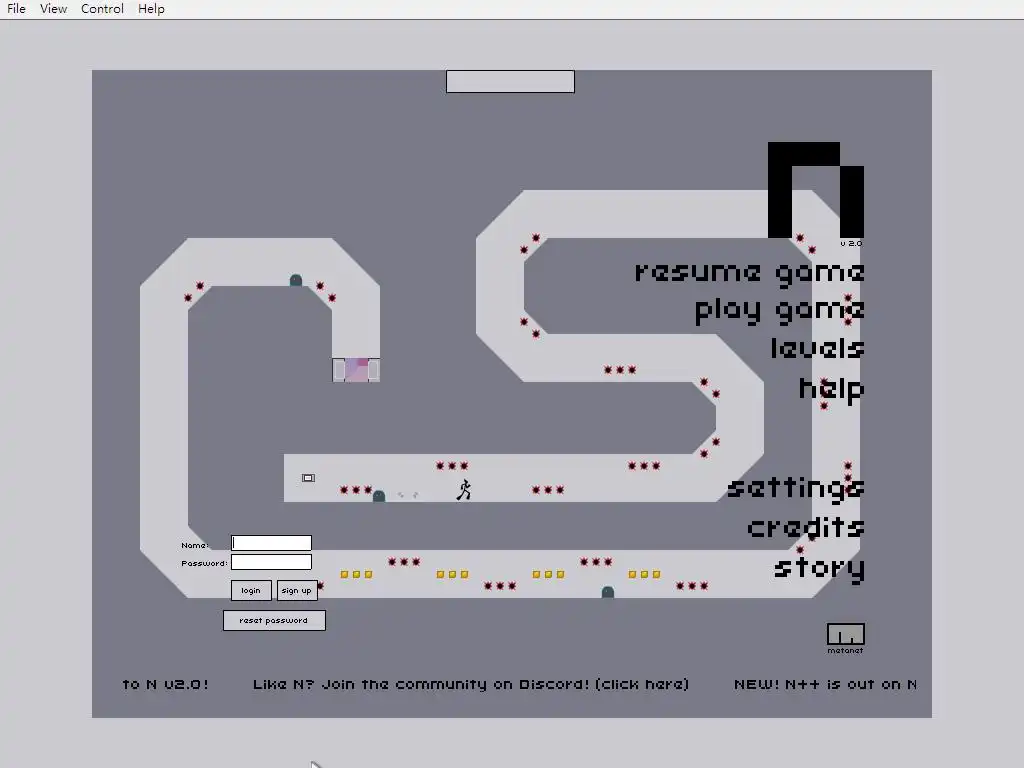The image size is (1024, 768).
Task: Click the running ninja character
Action: pyautogui.click(x=464, y=490)
